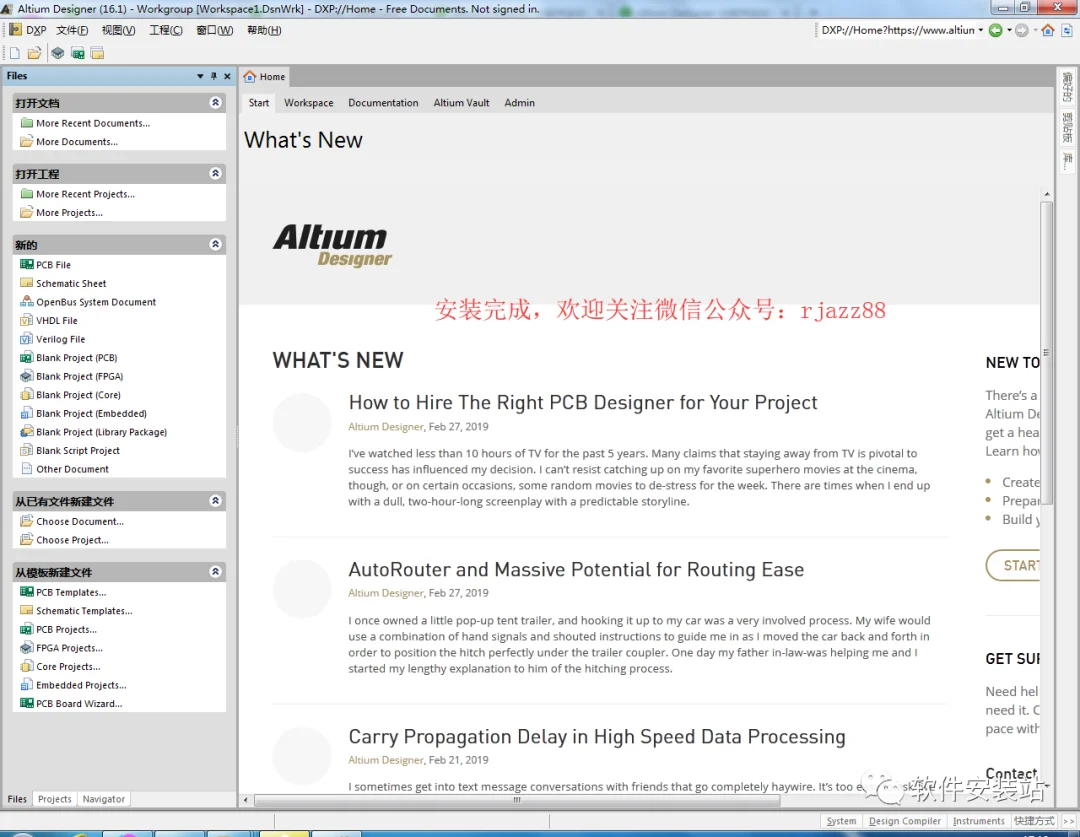Click the horizontal scrollbar of the home page

(517, 800)
